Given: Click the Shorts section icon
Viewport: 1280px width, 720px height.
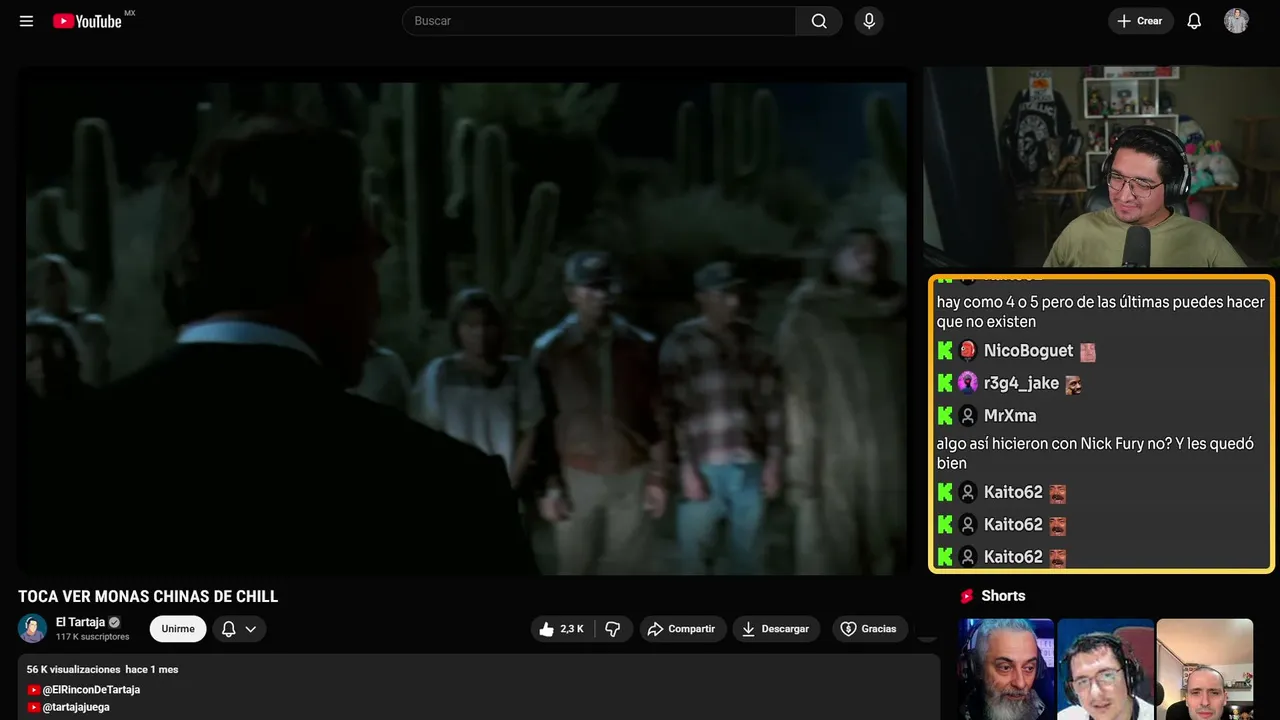Looking at the screenshot, I should pyautogui.click(x=967, y=596).
